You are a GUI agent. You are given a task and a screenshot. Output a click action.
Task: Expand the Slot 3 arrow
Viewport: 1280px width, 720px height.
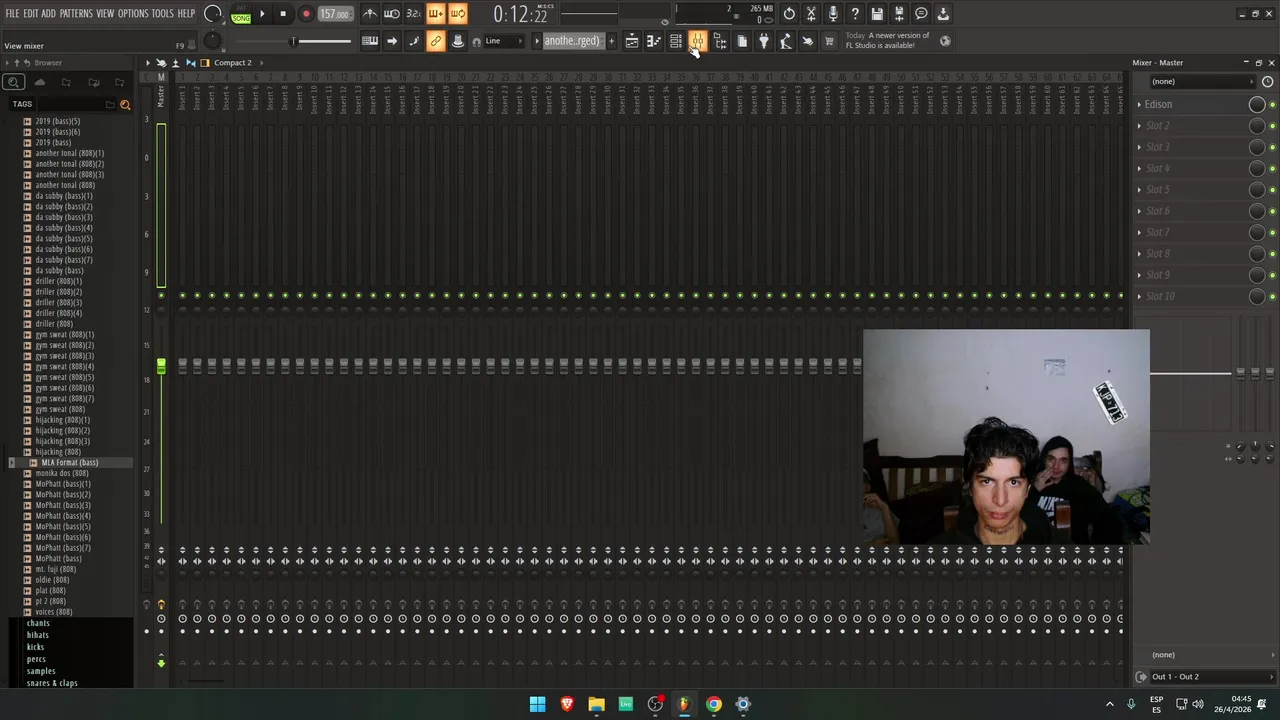(x=1139, y=147)
